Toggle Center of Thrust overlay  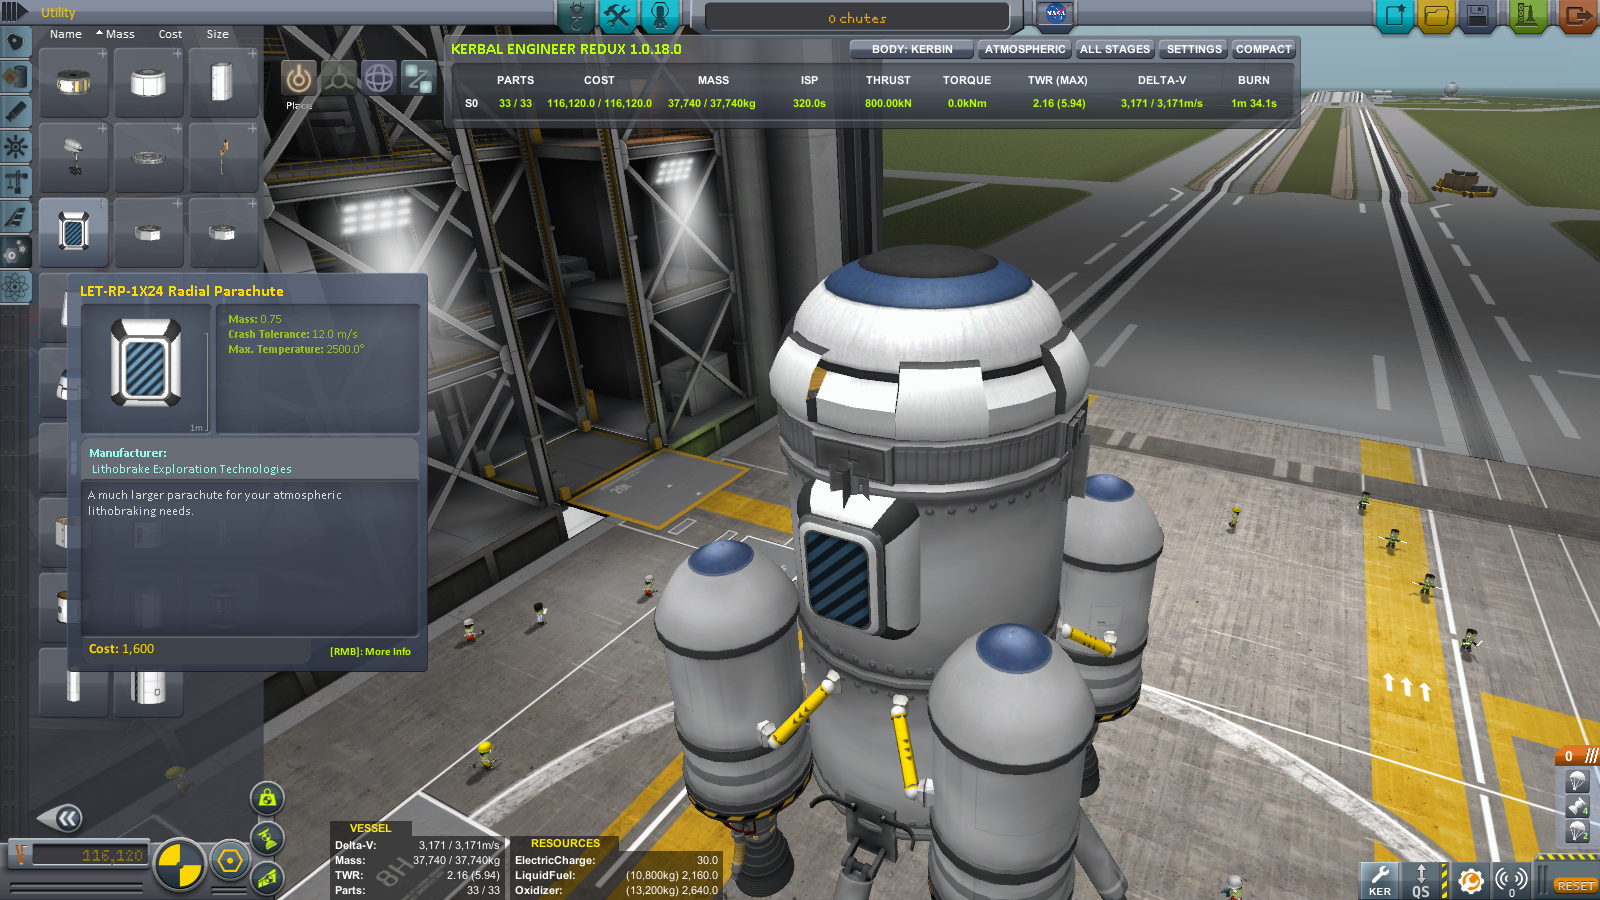[267, 838]
